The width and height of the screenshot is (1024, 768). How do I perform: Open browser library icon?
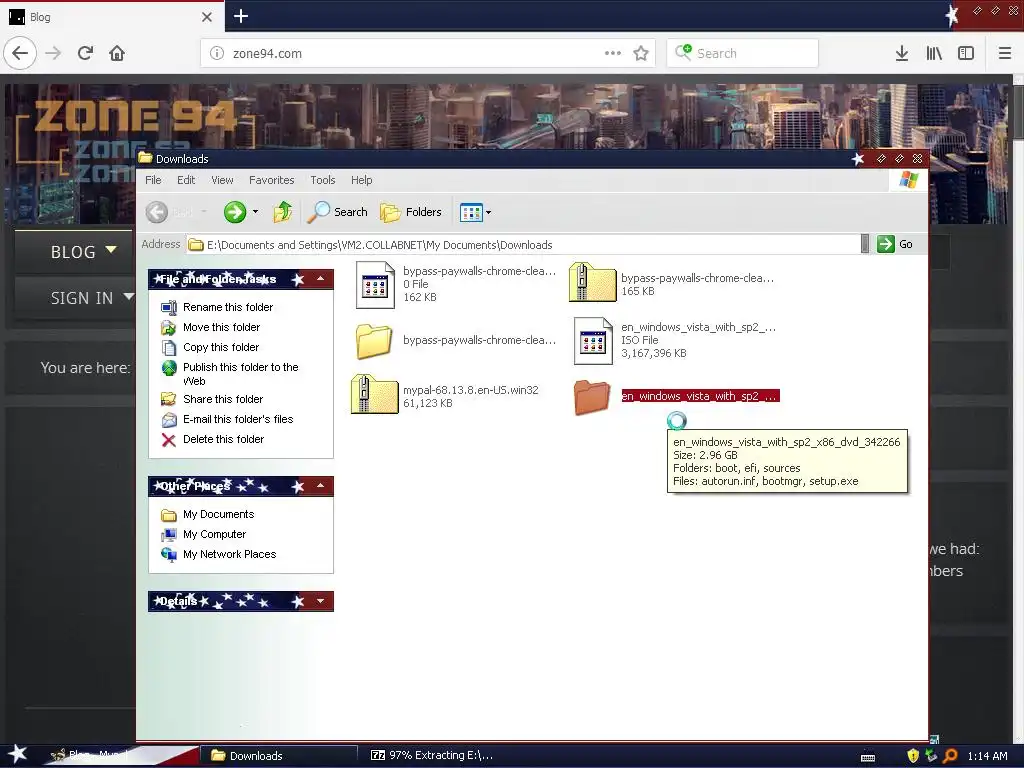click(x=934, y=53)
